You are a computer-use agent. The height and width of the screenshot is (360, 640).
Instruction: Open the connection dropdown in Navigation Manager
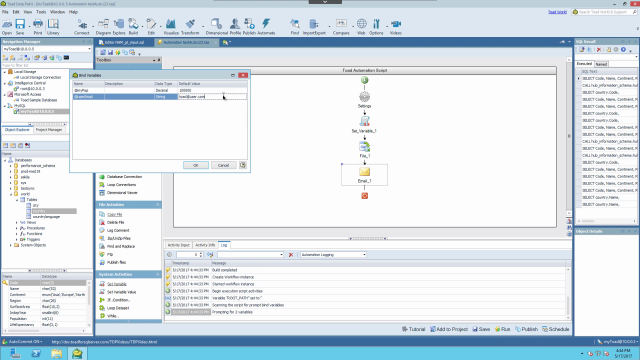[x=89, y=49]
